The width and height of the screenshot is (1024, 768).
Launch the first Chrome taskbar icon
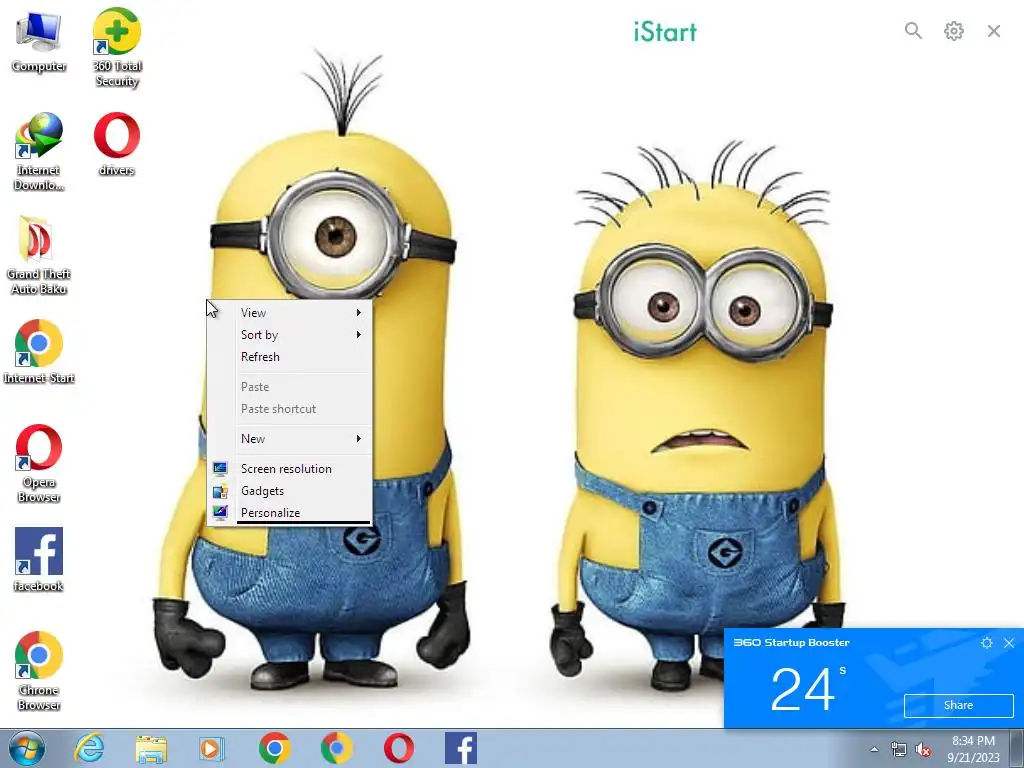click(x=274, y=748)
